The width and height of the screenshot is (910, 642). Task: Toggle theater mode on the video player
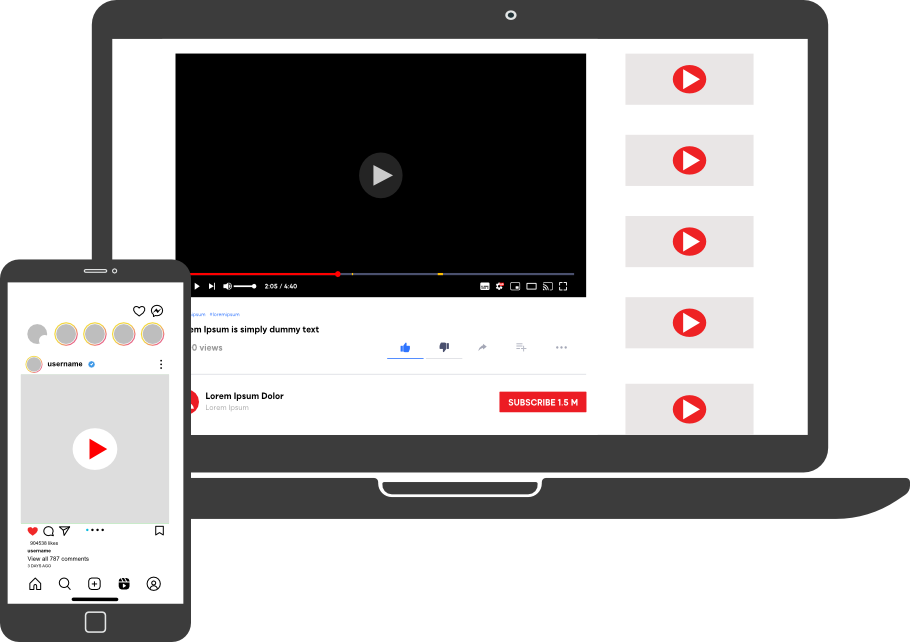(531, 286)
